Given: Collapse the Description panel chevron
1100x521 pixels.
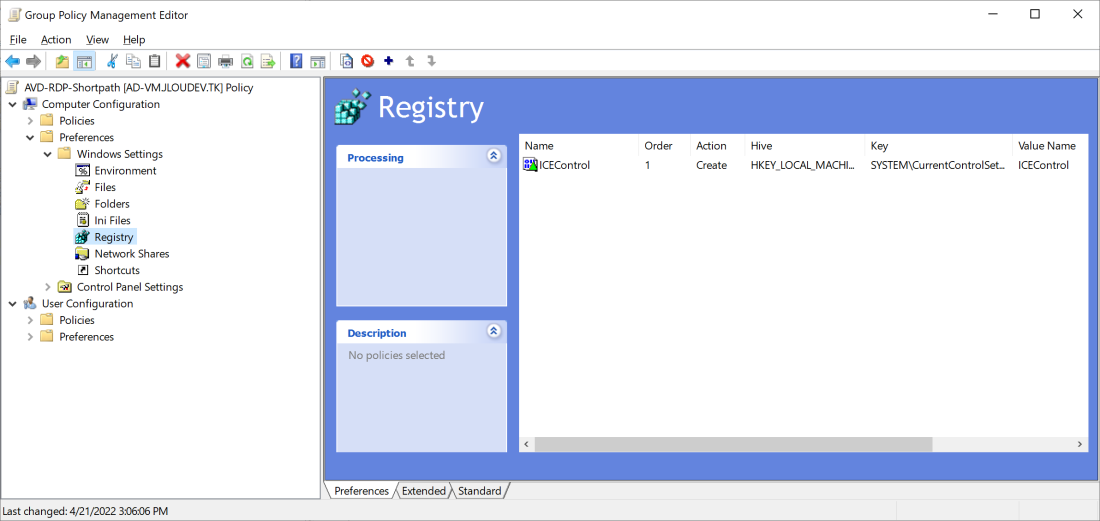Looking at the screenshot, I should [493, 332].
